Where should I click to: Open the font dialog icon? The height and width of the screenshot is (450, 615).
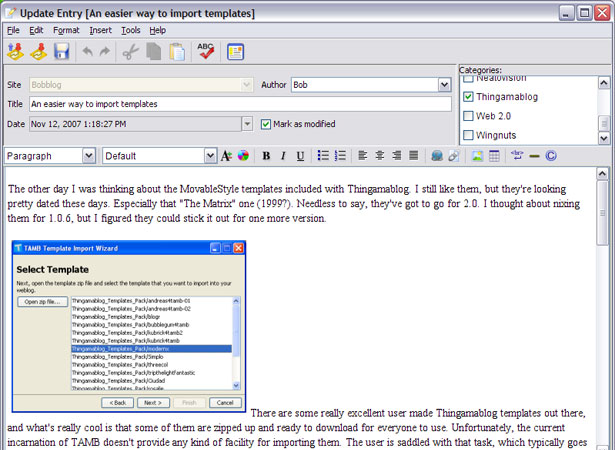[226, 156]
